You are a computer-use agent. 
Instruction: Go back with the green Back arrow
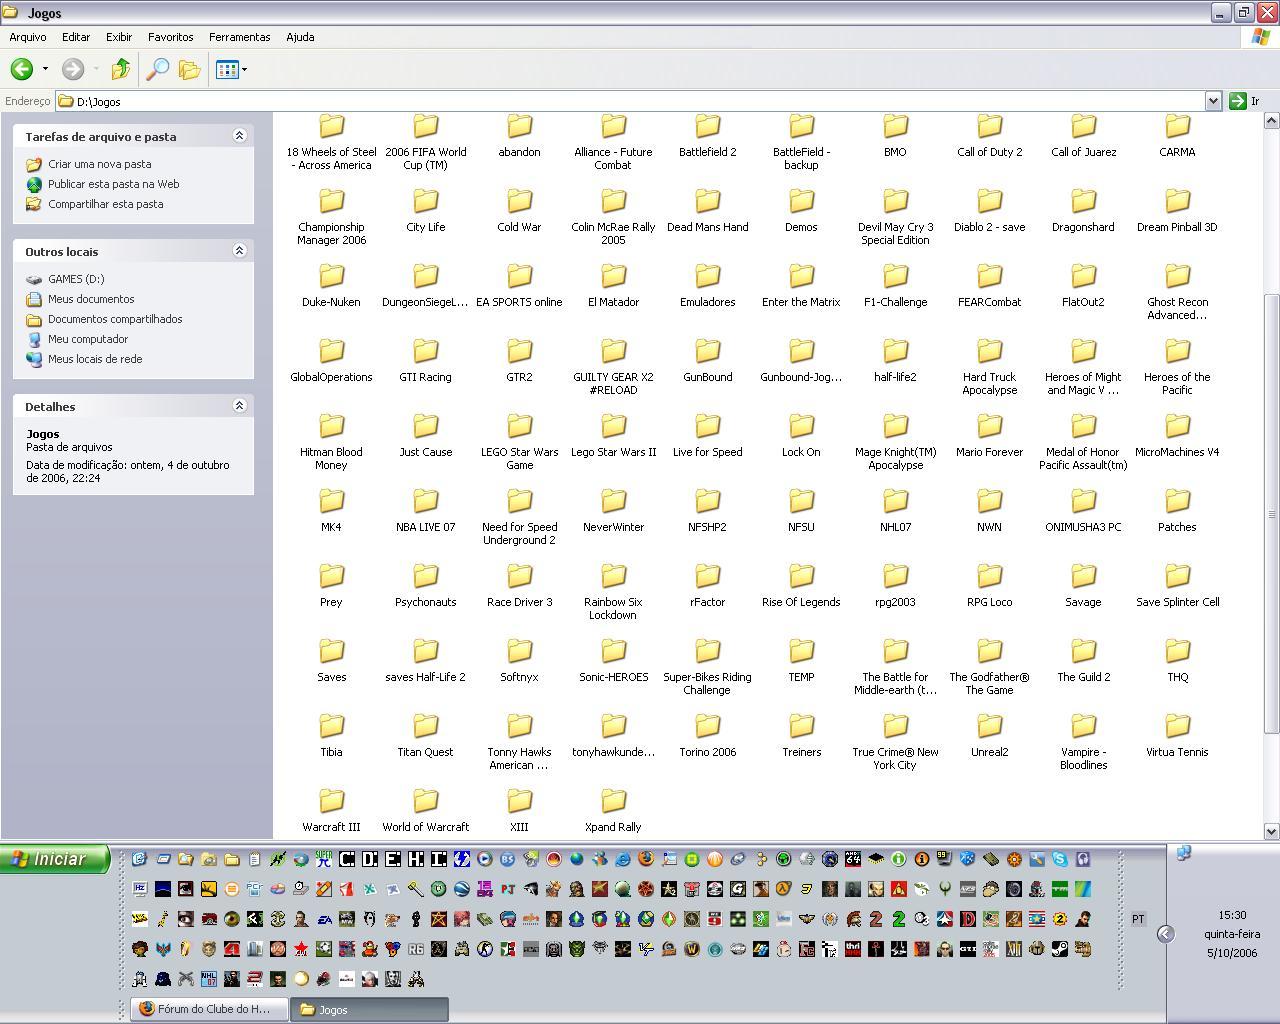(21, 69)
